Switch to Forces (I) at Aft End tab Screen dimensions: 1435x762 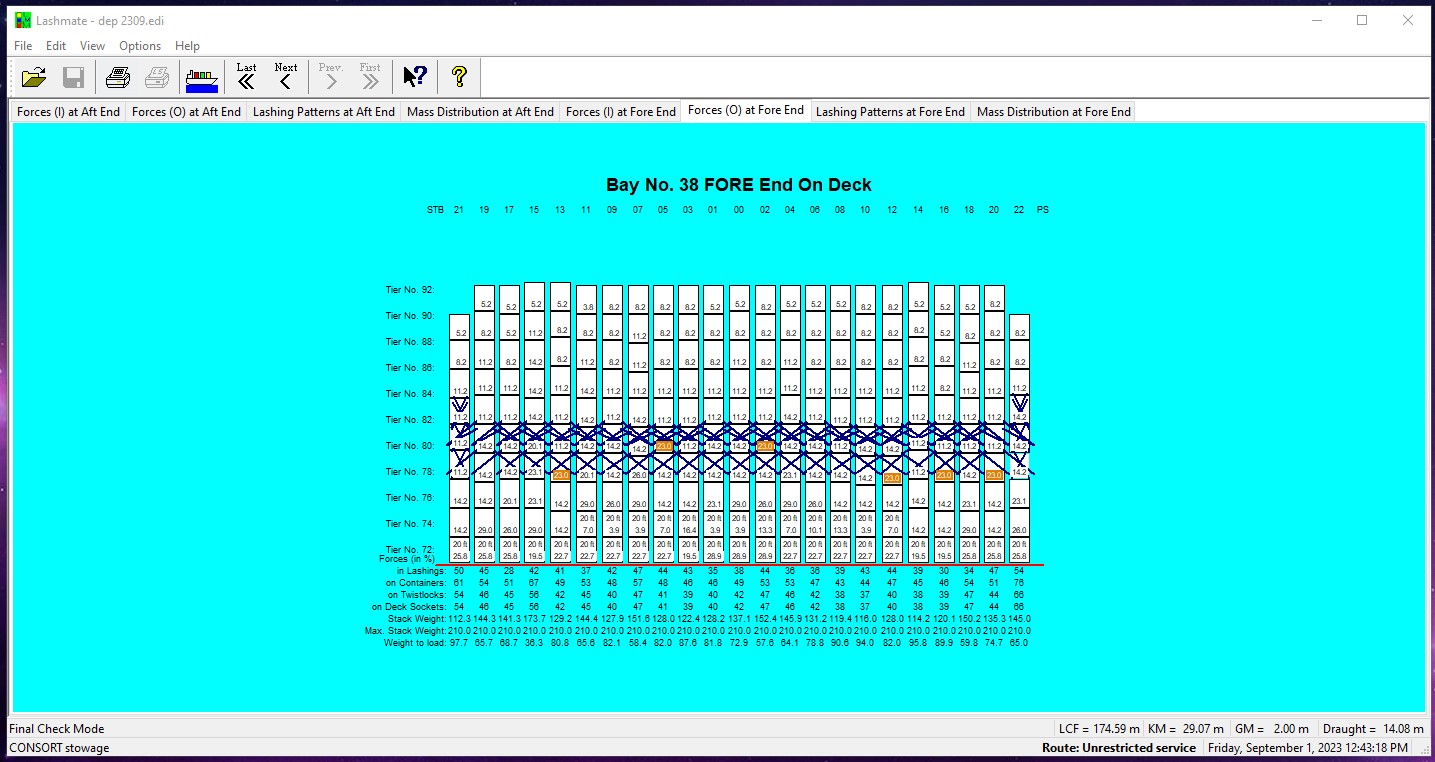[x=68, y=112]
